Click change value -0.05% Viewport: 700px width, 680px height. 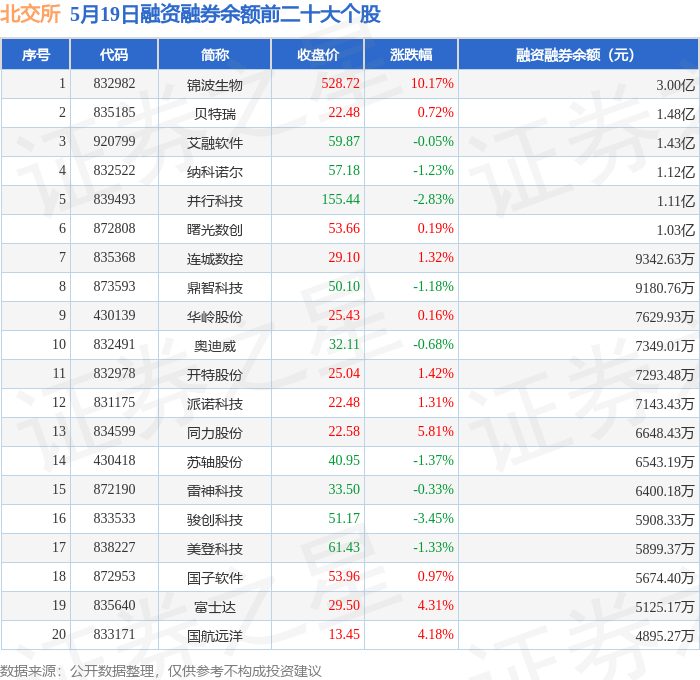(433, 142)
